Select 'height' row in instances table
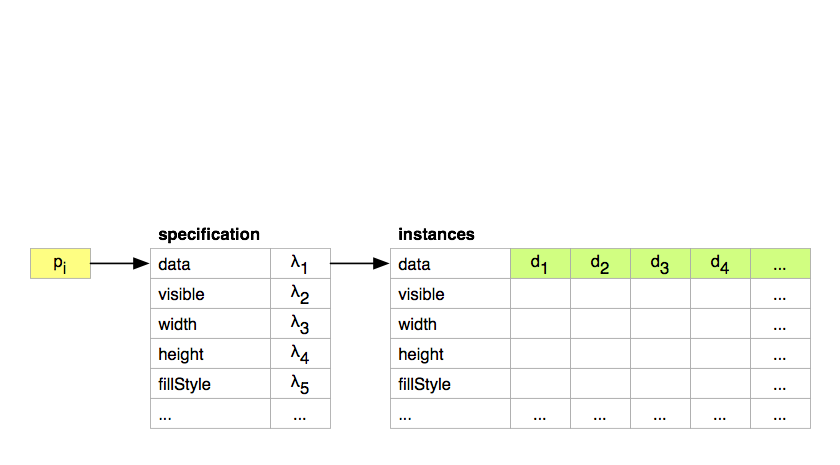This screenshot has width=840, height=465. [x=601, y=354]
